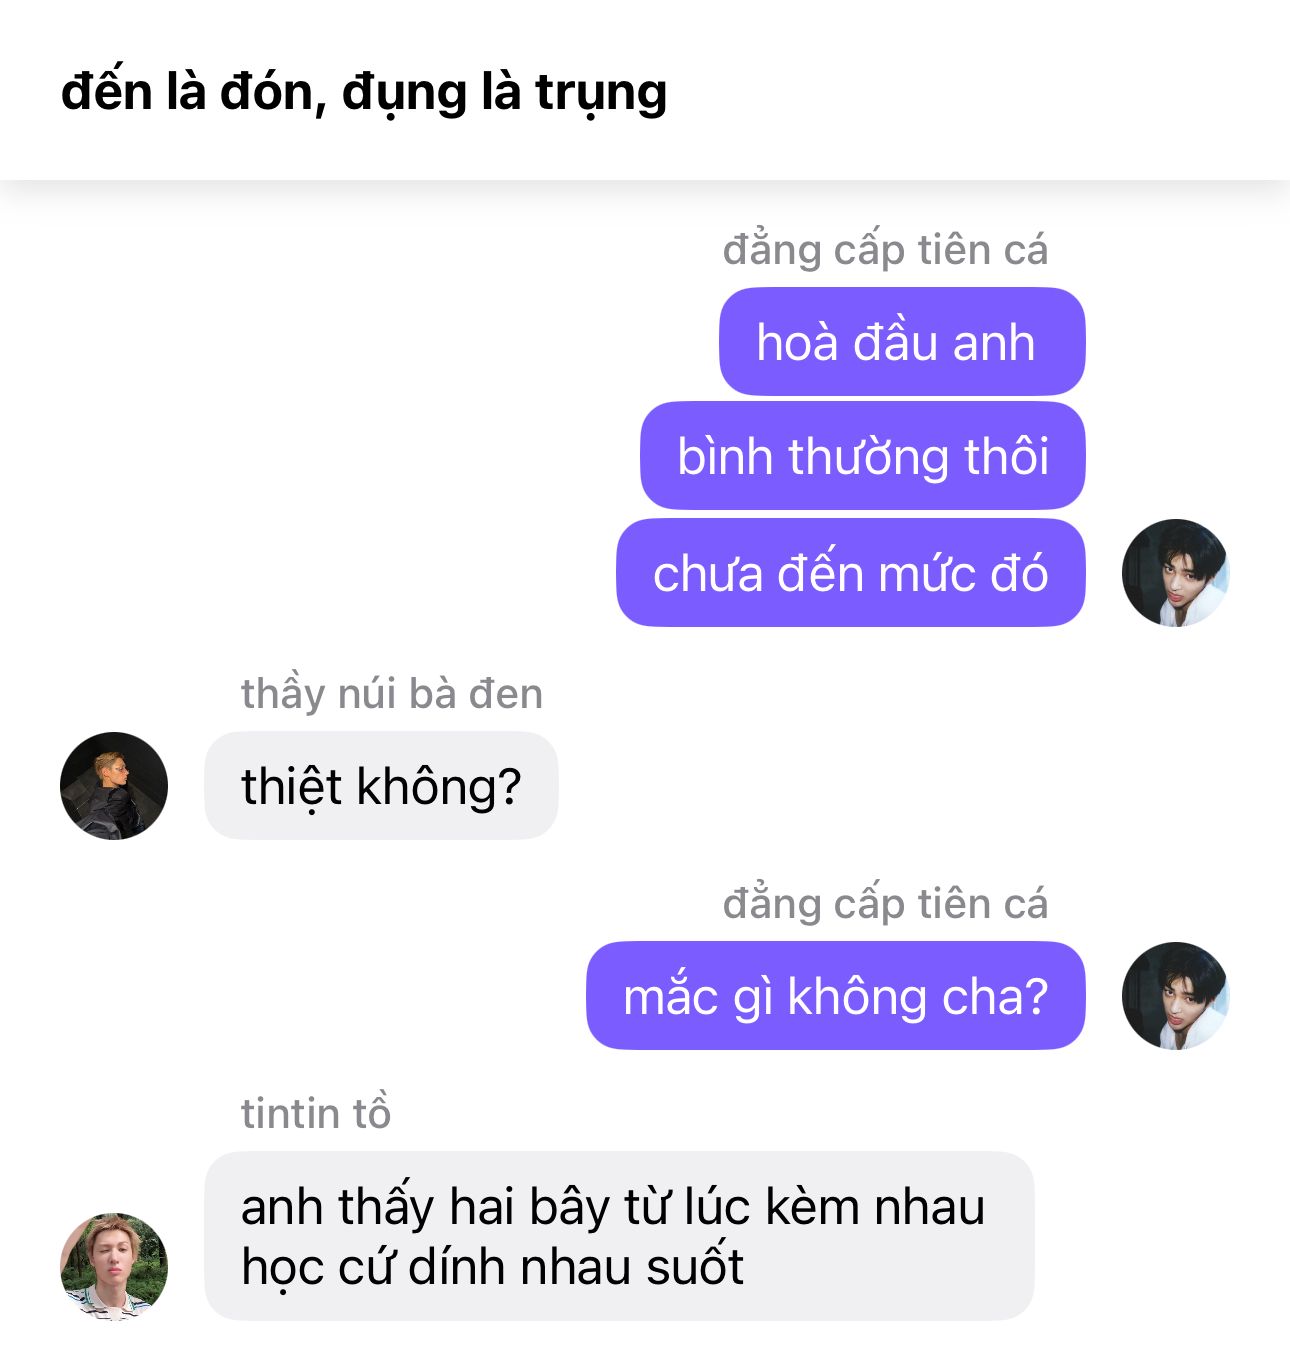Click the sender name "thầy núi bà đen"

tap(392, 694)
